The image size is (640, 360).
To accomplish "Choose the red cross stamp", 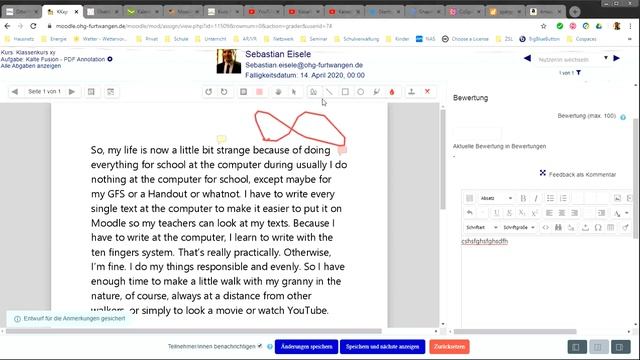I will (x=427, y=92).
